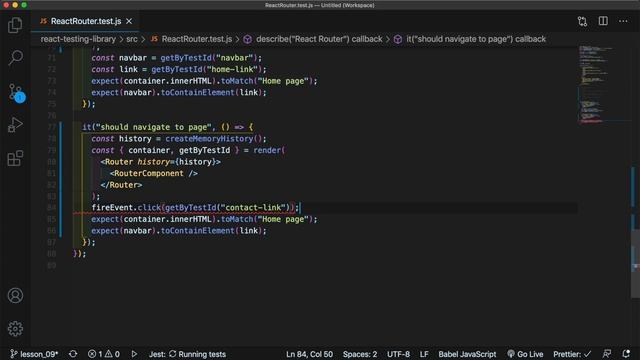The height and width of the screenshot is (360, 640).
Task: Click the "contact-link" string
Action: coord(252,208)
